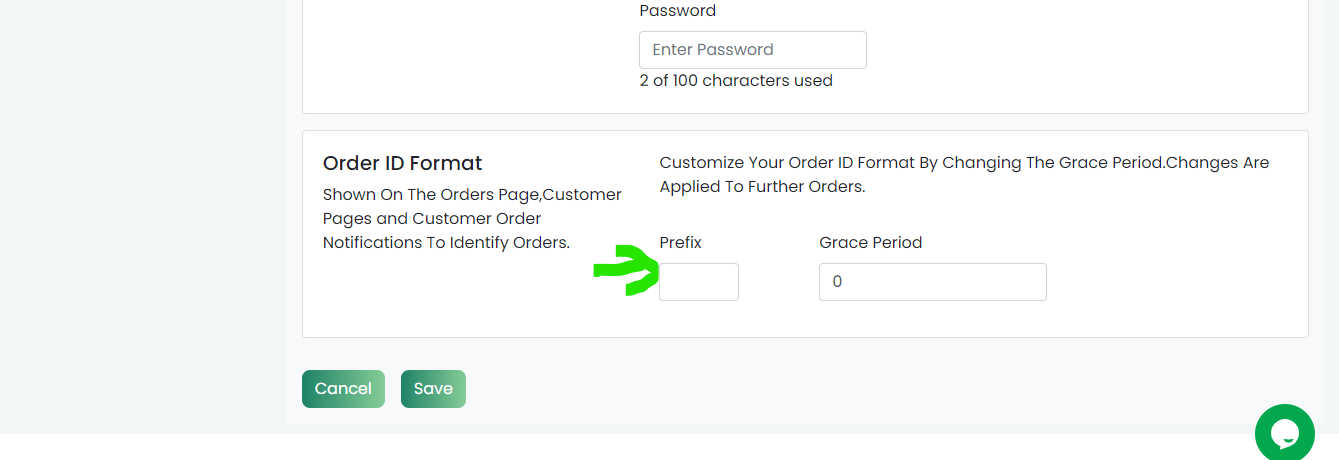Select the Prefix field label

tap(681, 242)
